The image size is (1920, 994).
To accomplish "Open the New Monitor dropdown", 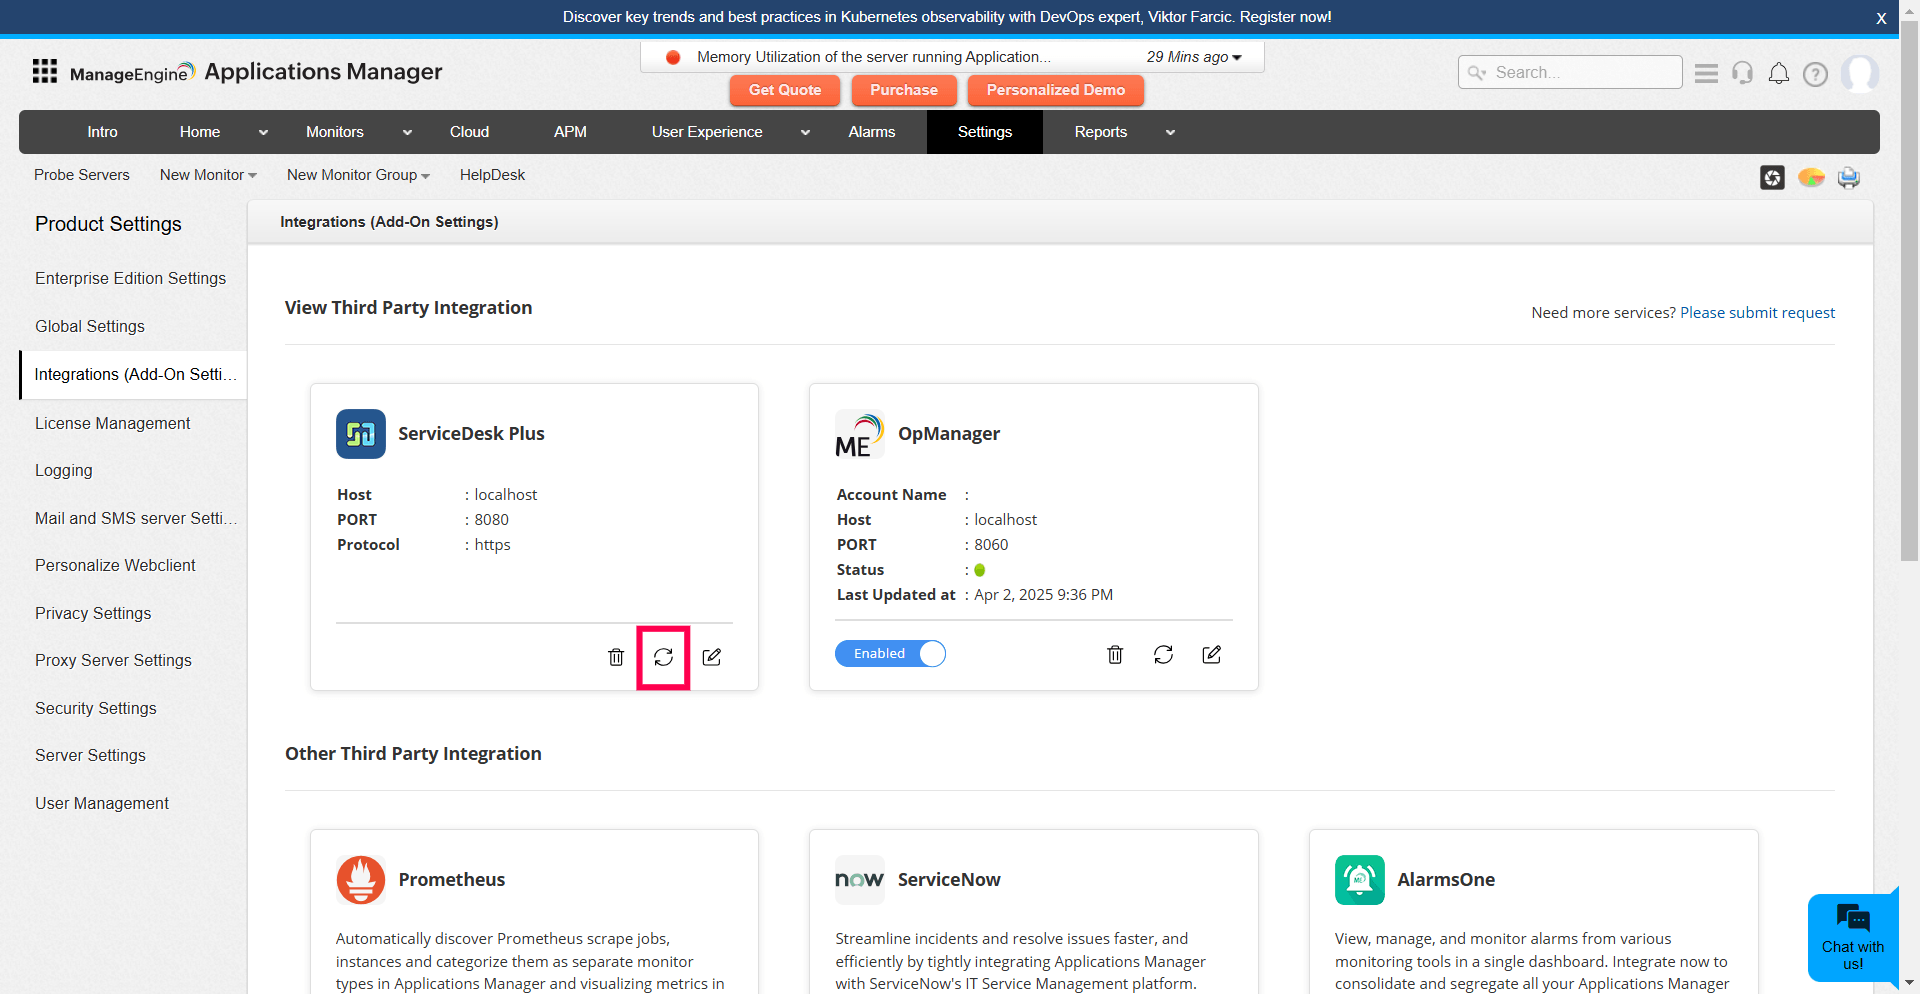I will click(208, 175).
